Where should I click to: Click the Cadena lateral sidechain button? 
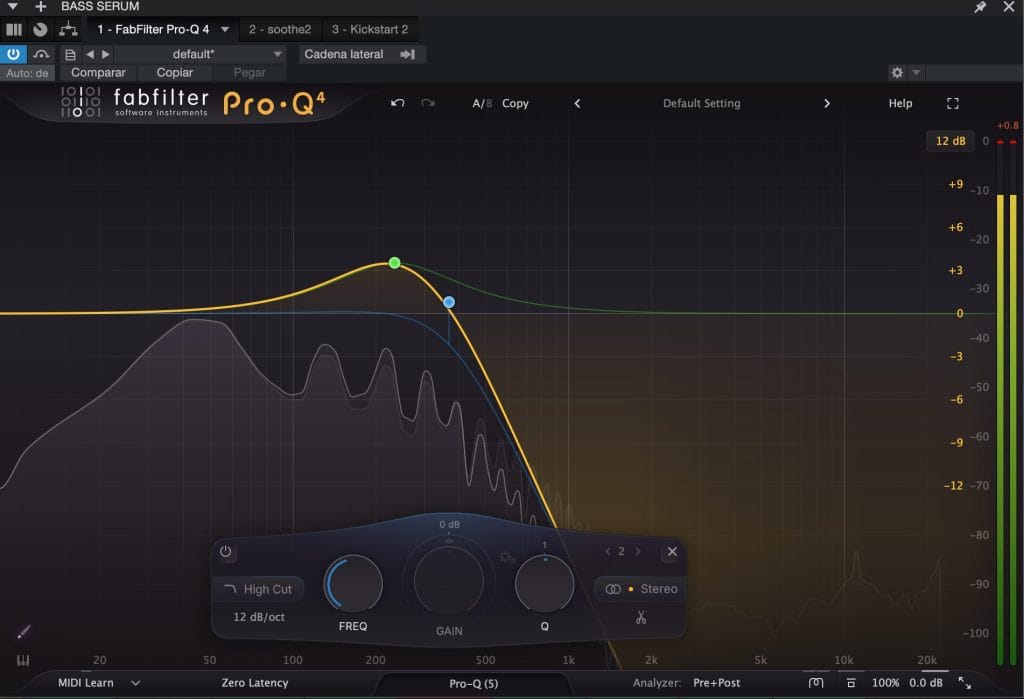click(x=362, y=54)
